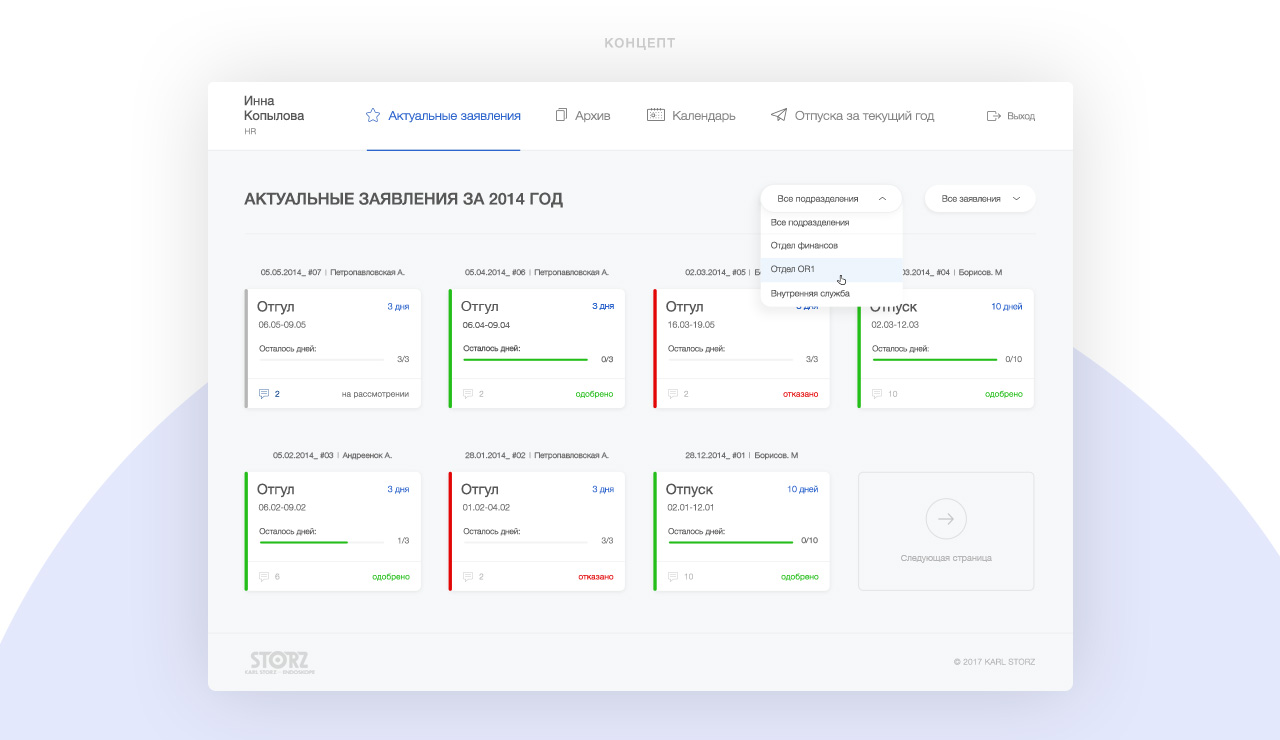This screenshot has height=740, width=1280.
Task: Click the arrow circle for next page
Action: coord(946,519)
